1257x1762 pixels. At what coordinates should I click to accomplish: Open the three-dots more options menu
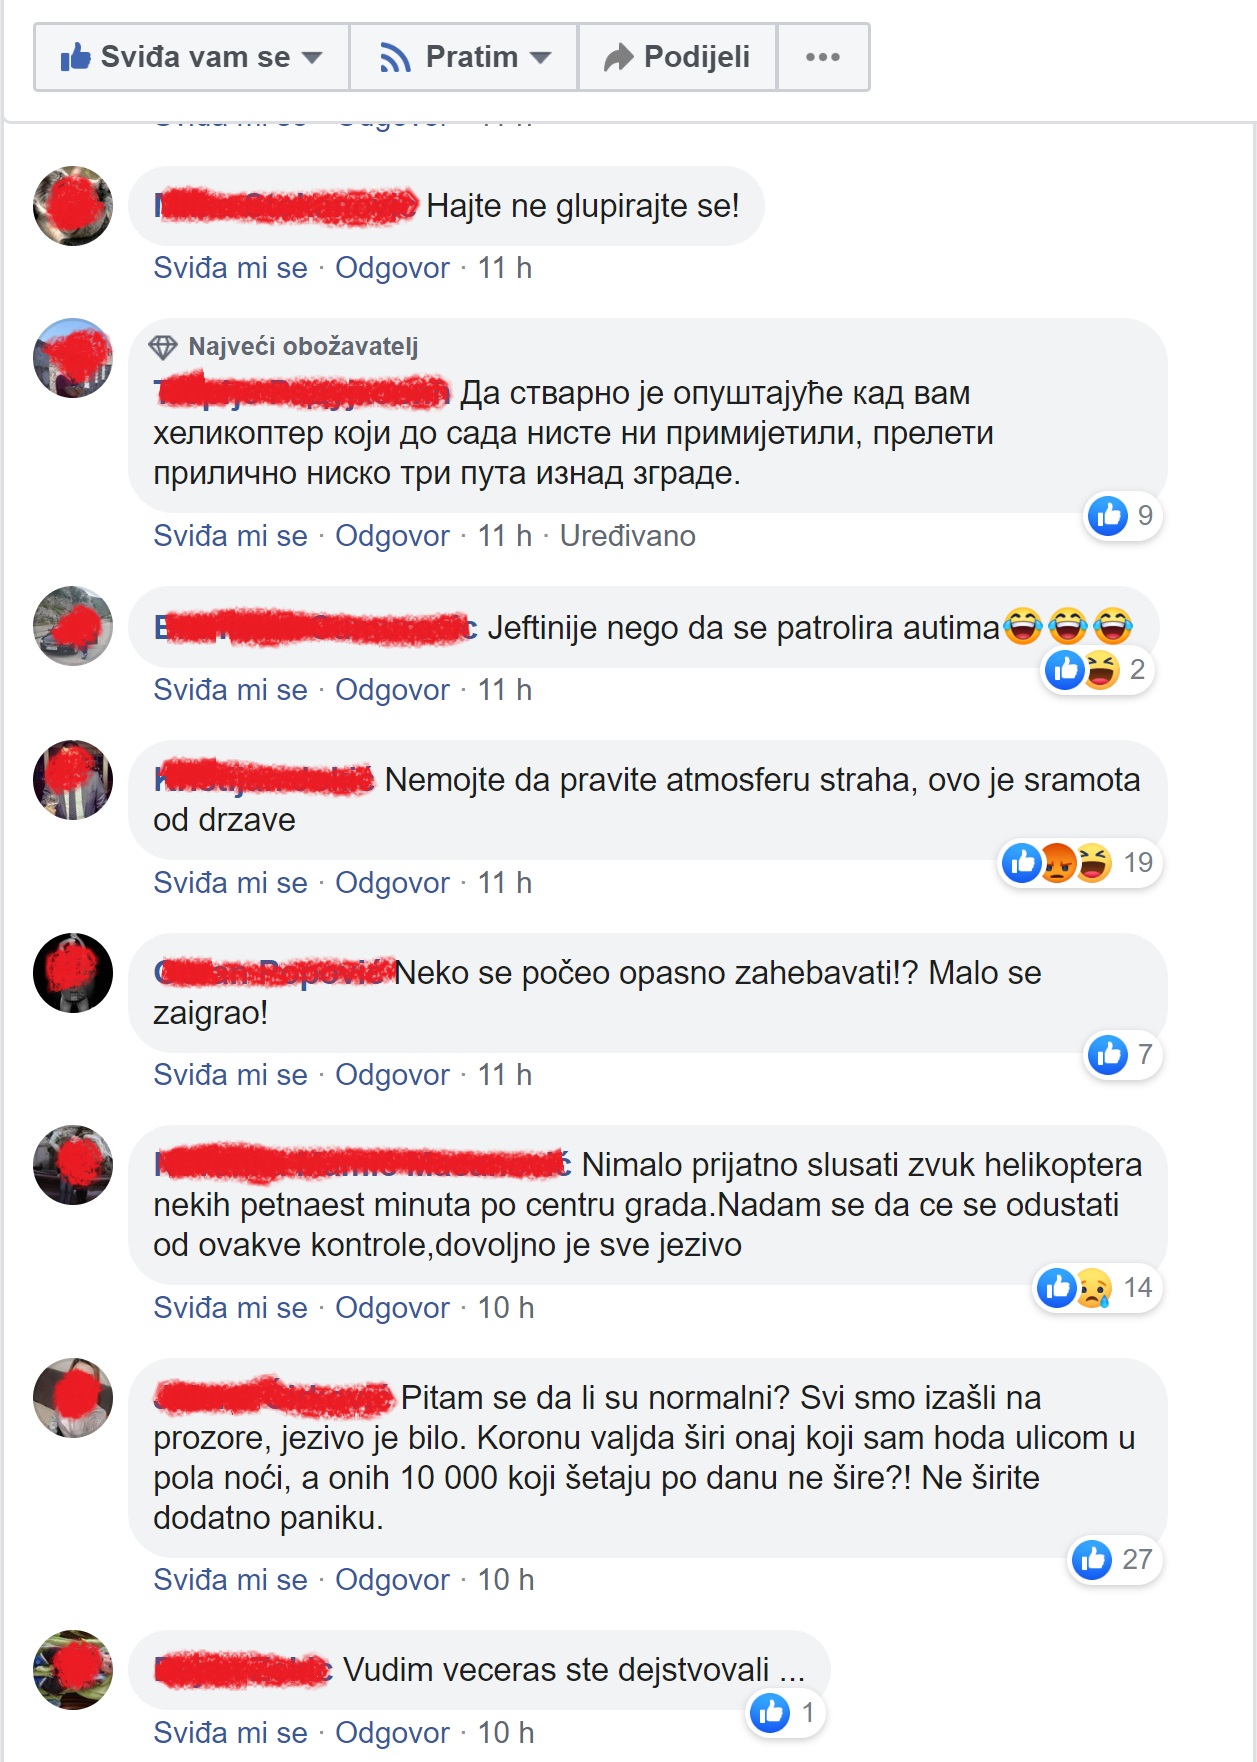pyautogui.click(x=823, y=57)
